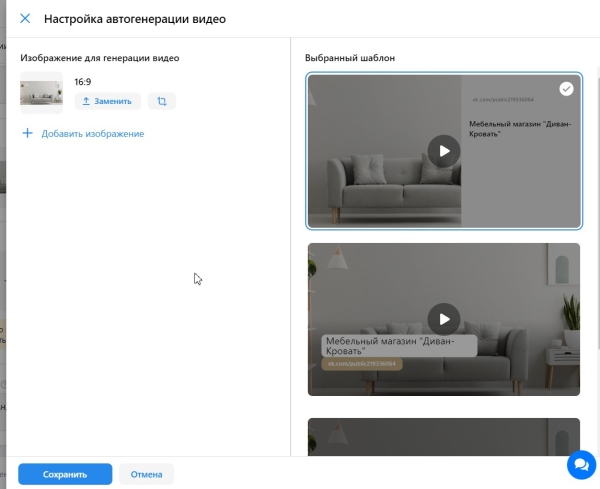Click the Заменить button label
The image size is (600, 489).
pos(112,101)
